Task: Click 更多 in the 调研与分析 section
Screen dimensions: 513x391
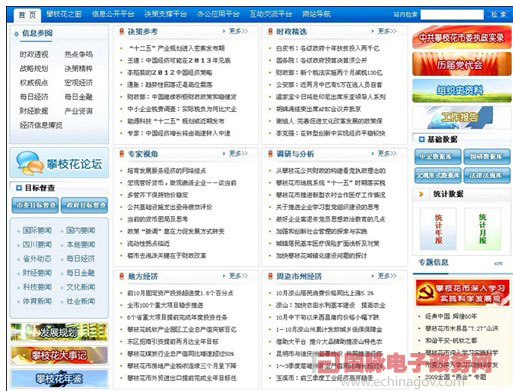Action: (387, 154)
